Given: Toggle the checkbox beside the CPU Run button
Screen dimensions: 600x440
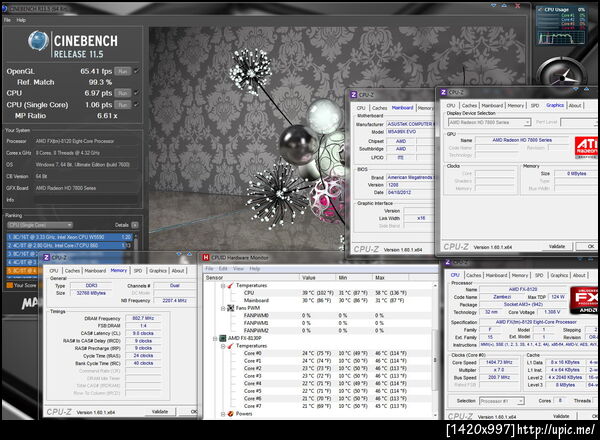Looking at the screenshot, I should click(136, 93).
